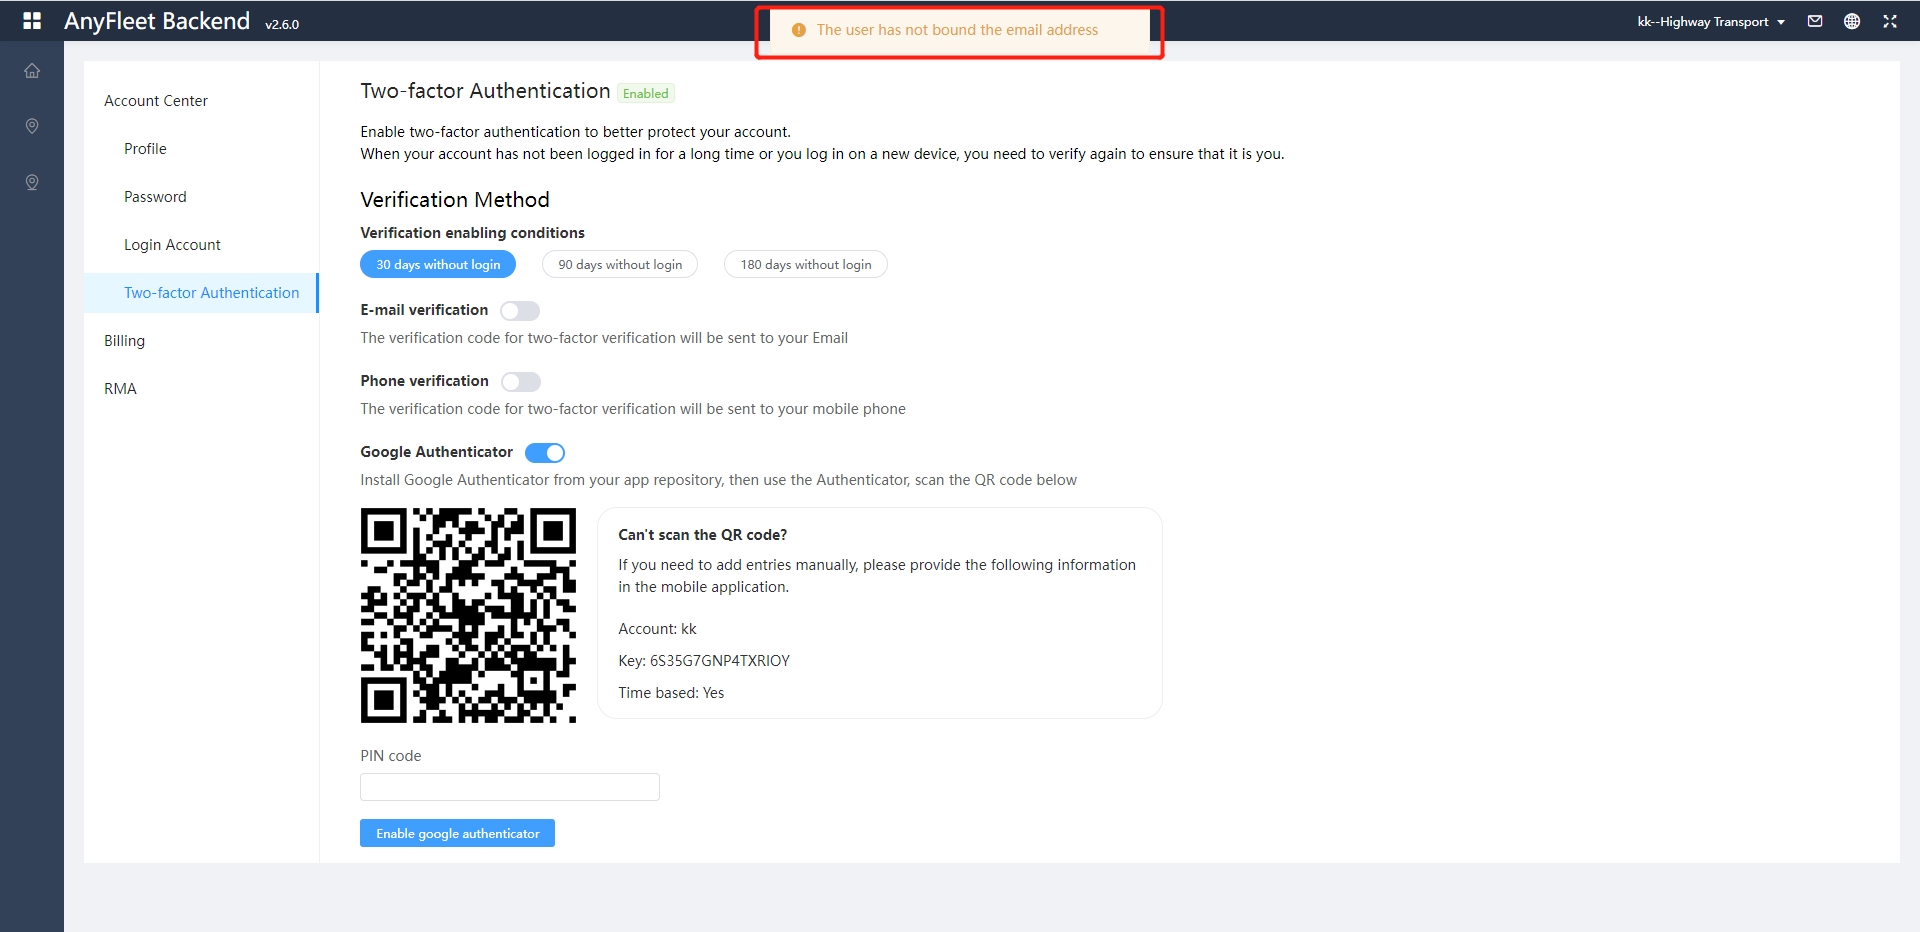Select 90 days without login
This screenshot has width=1920, height=932.
[x=620, y=264]
